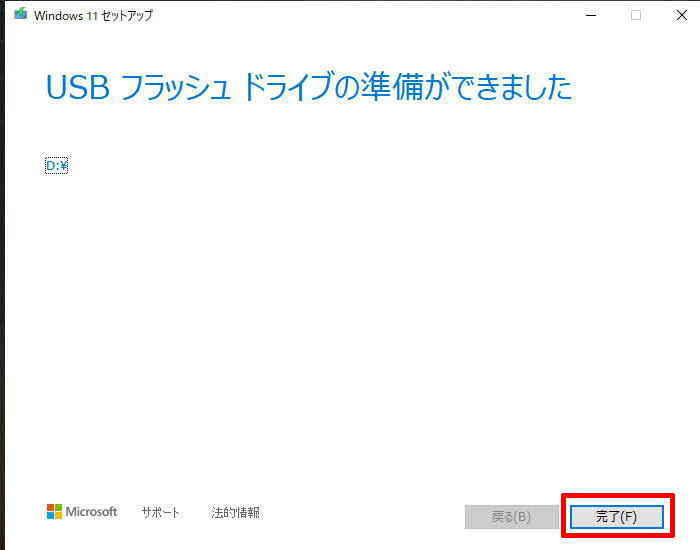Screen dimensions: 700x550
Task: Click the Microsoft logo
Action: pyautogui.click(x=82, y=512)
